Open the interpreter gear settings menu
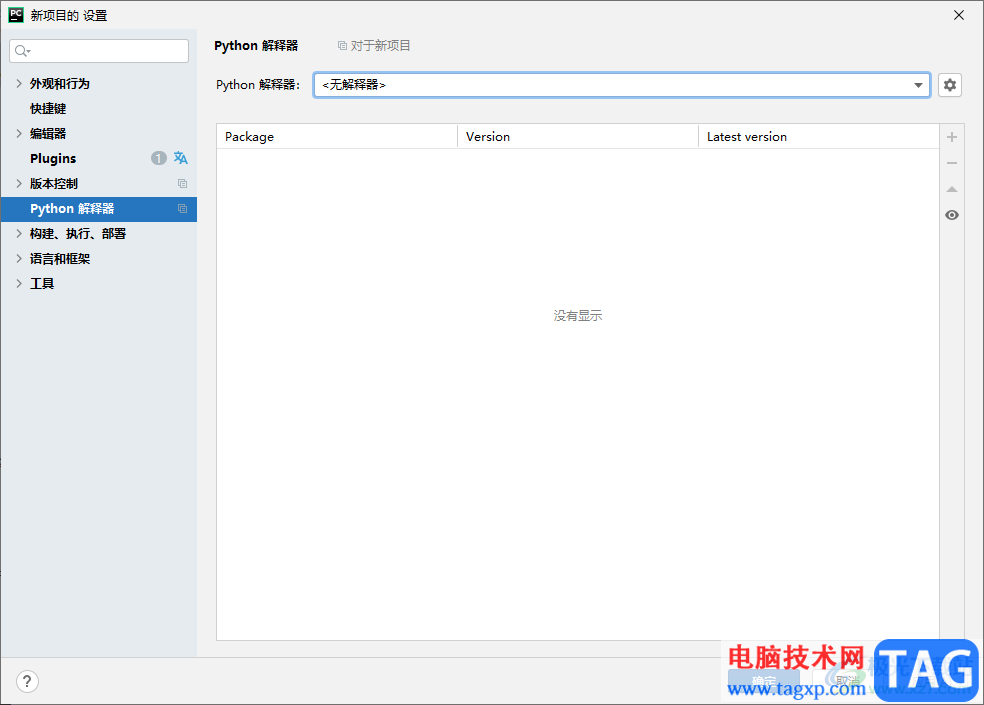The height and width of the screenshot is (705, 984). 949,85
